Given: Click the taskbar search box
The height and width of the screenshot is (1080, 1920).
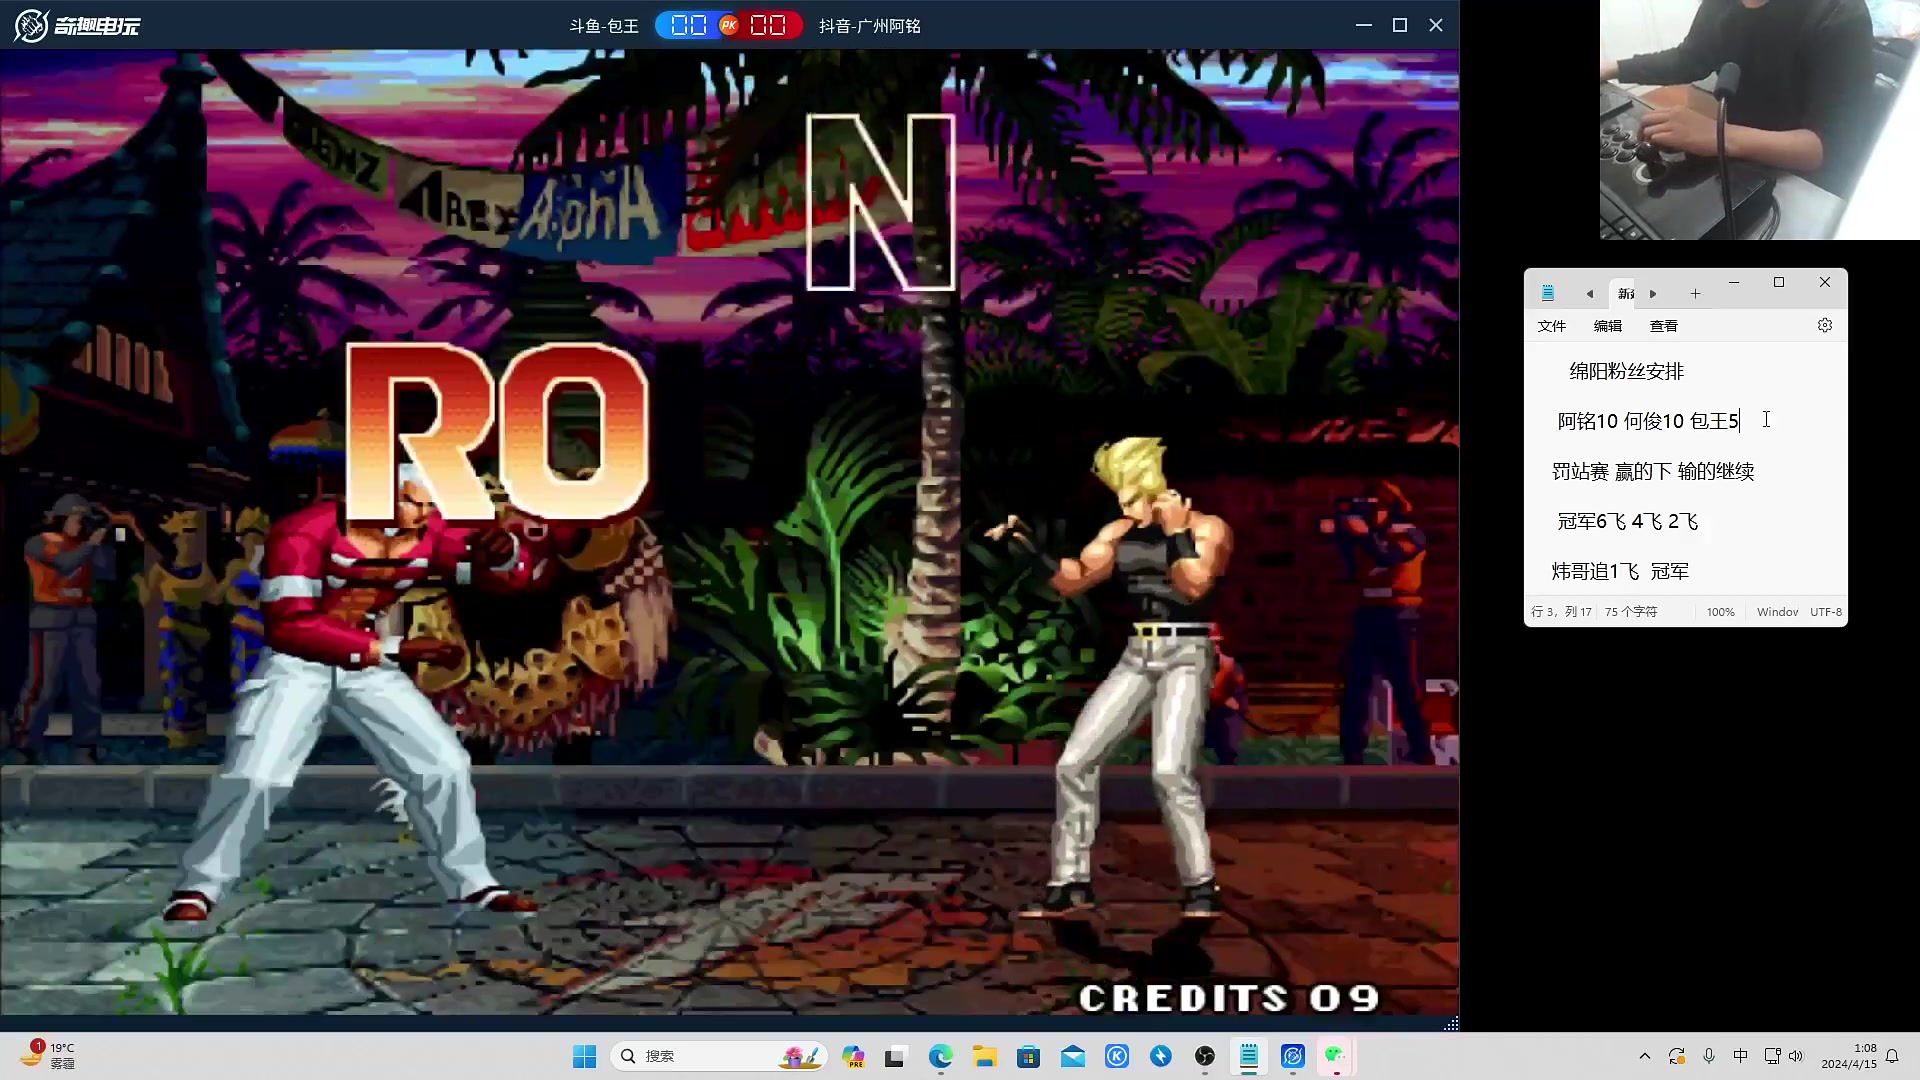Looking at the screenshot, I should click(x=720, y=1056).
